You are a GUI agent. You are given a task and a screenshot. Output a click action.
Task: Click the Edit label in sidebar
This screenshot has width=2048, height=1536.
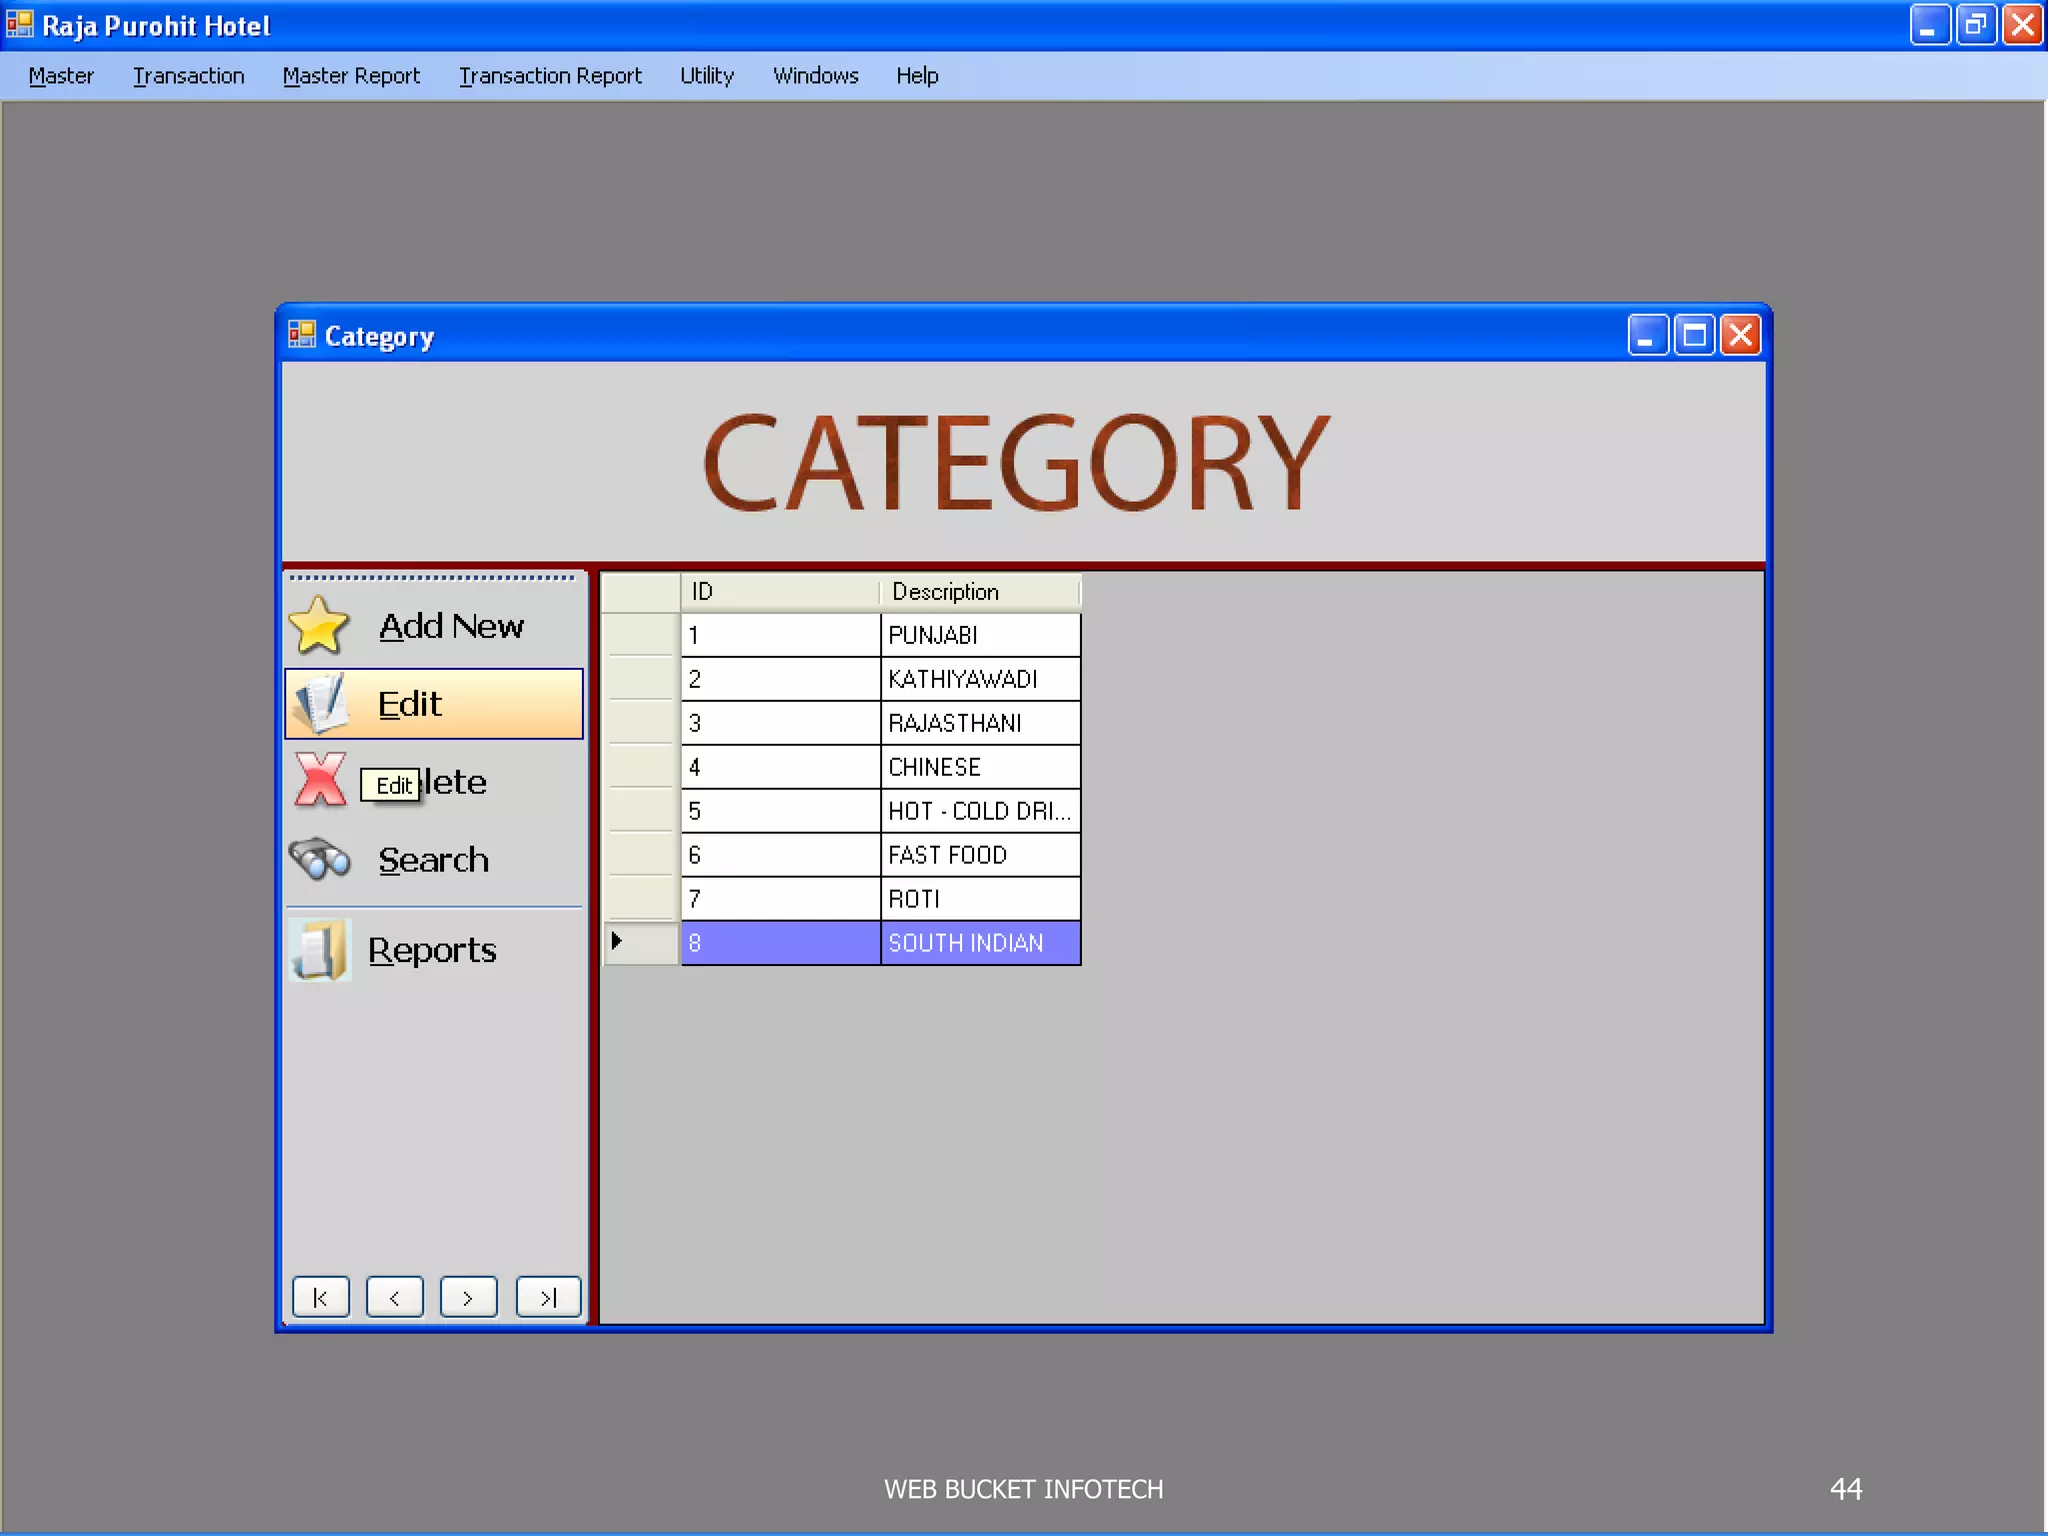(409, 704)
